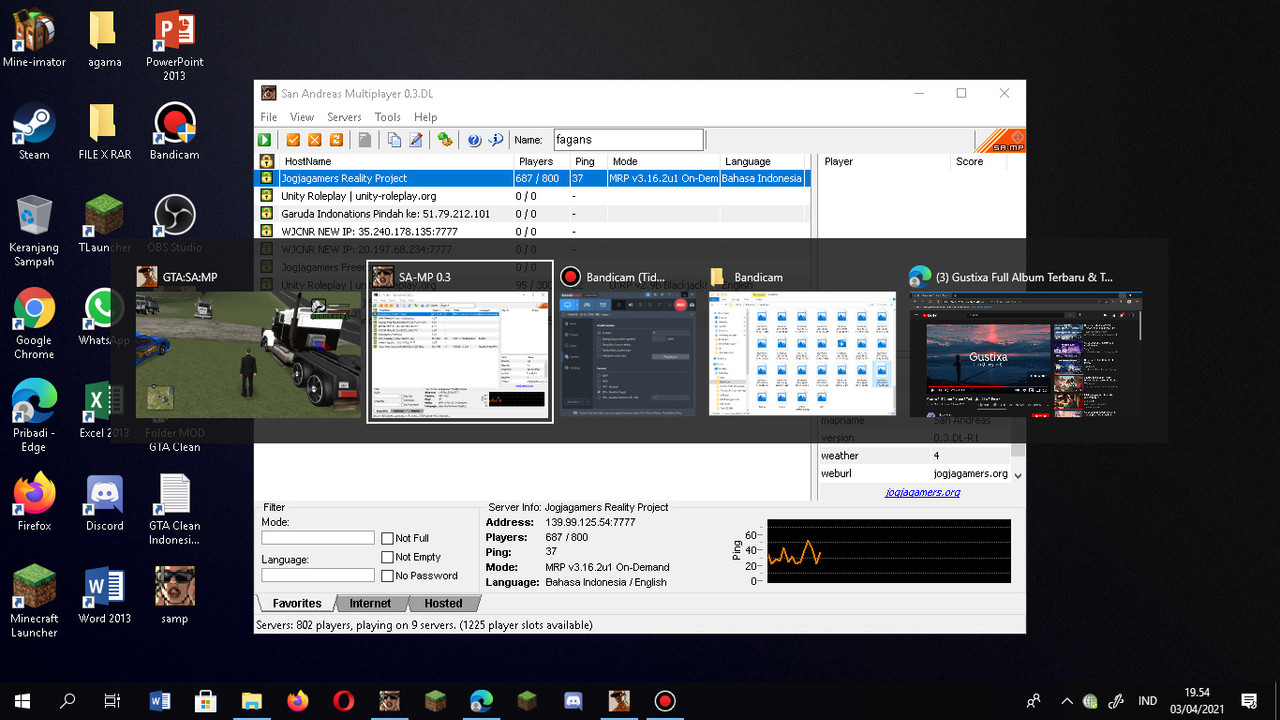Click the Help Topics question mark icon
The width and height of the screenshot is (1280, 720).
coord(474,141)
